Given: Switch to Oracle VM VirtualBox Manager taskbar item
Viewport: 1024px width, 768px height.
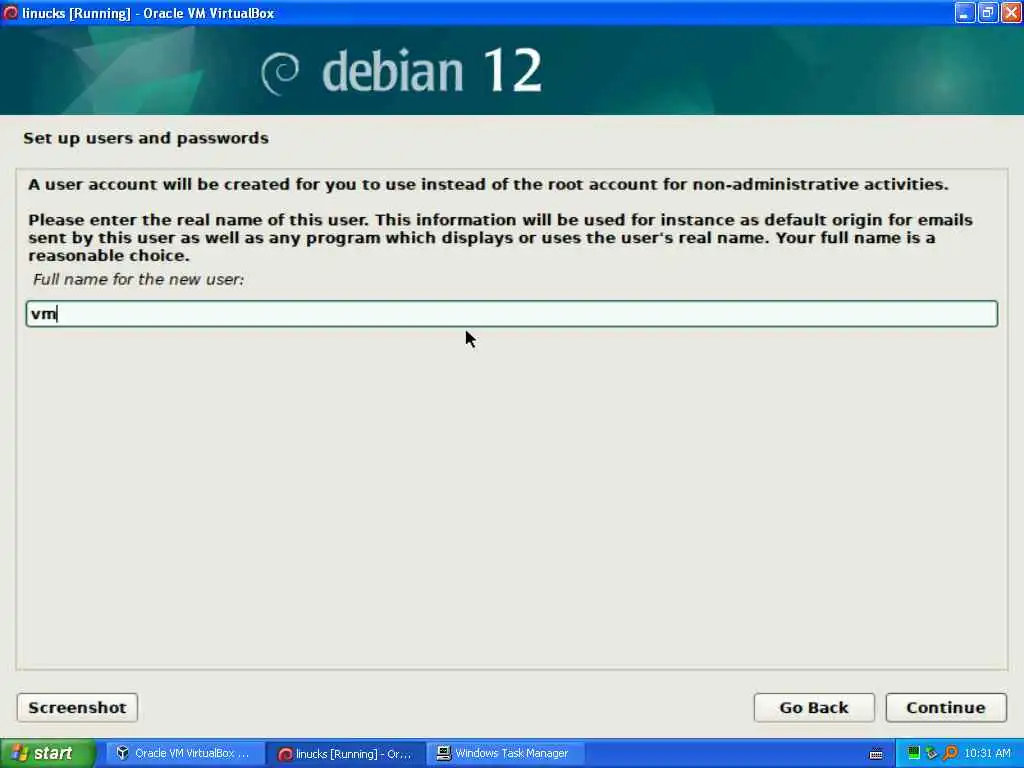Looking at the screenshot, I should tap(185, 753).
